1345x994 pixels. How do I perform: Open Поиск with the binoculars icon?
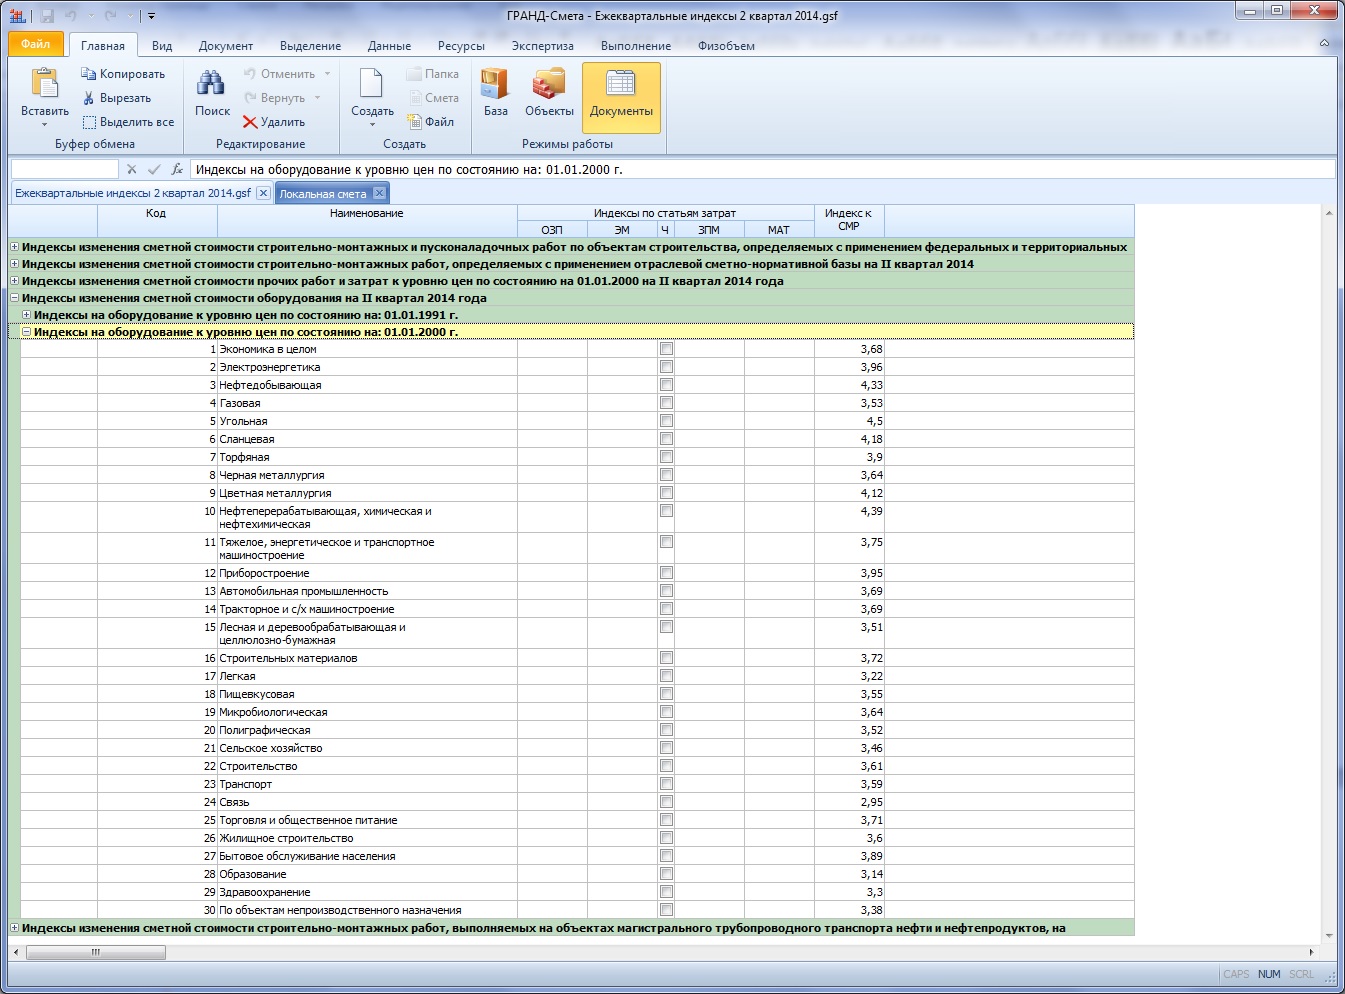tap(211, 84)
